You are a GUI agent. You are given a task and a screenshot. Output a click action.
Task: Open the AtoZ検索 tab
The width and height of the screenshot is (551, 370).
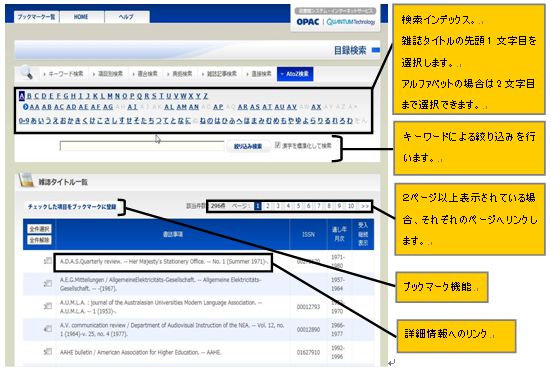coord(295,74)
